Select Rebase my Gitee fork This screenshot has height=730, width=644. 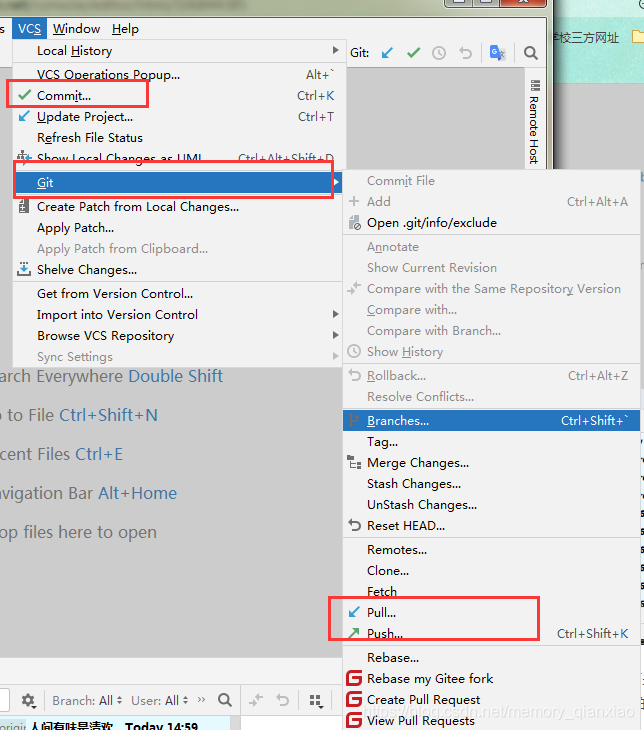coord(491,679)
